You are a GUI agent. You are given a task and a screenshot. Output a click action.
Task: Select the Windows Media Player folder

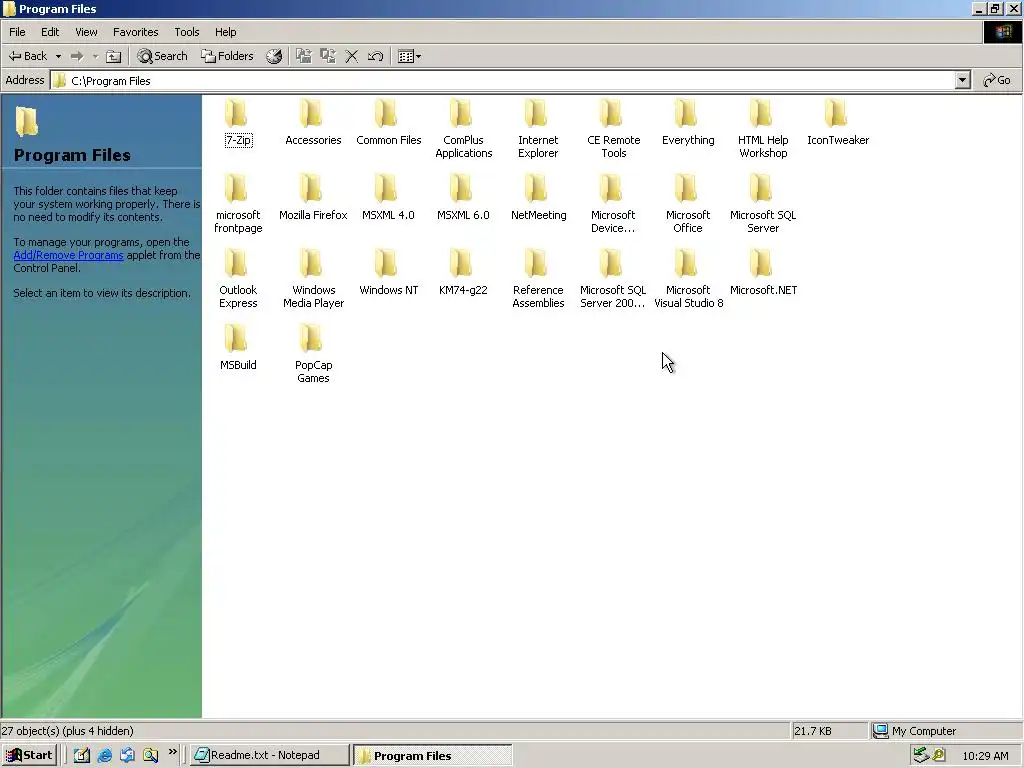click(x=313, y=279)
